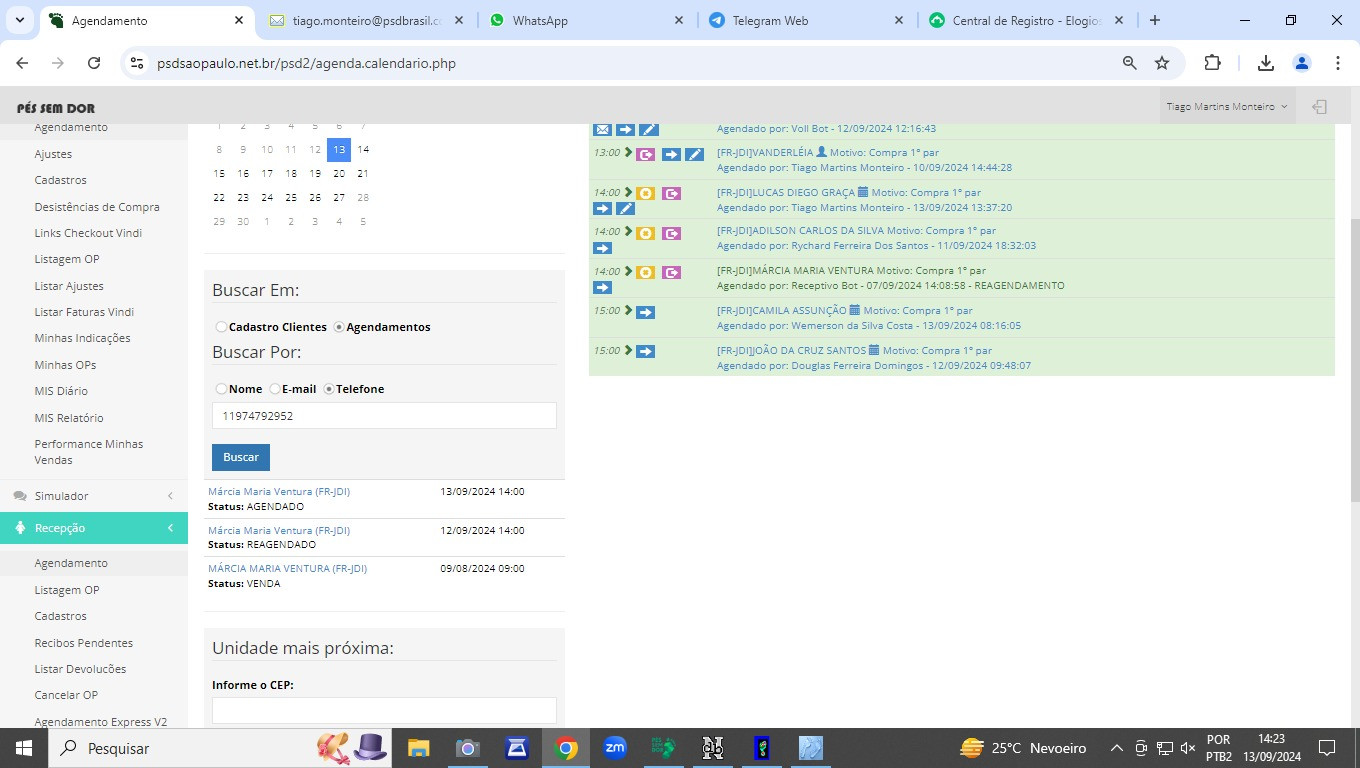Click the Informe o CEP field
This screenshot has width=1360, height=768.
click(384, 710)
